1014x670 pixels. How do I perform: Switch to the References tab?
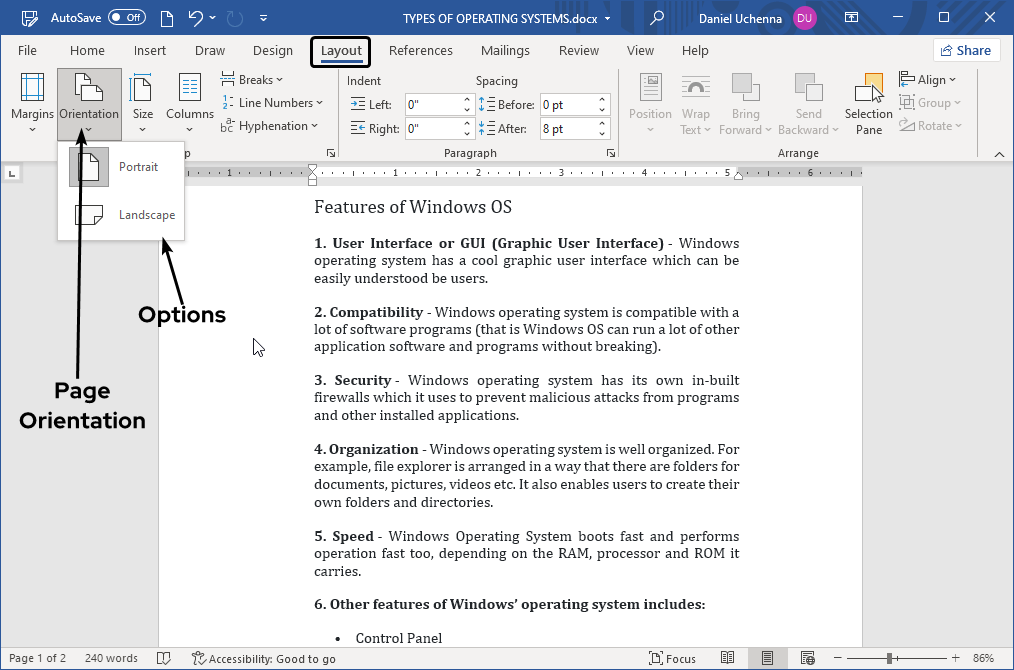point(421,50)
